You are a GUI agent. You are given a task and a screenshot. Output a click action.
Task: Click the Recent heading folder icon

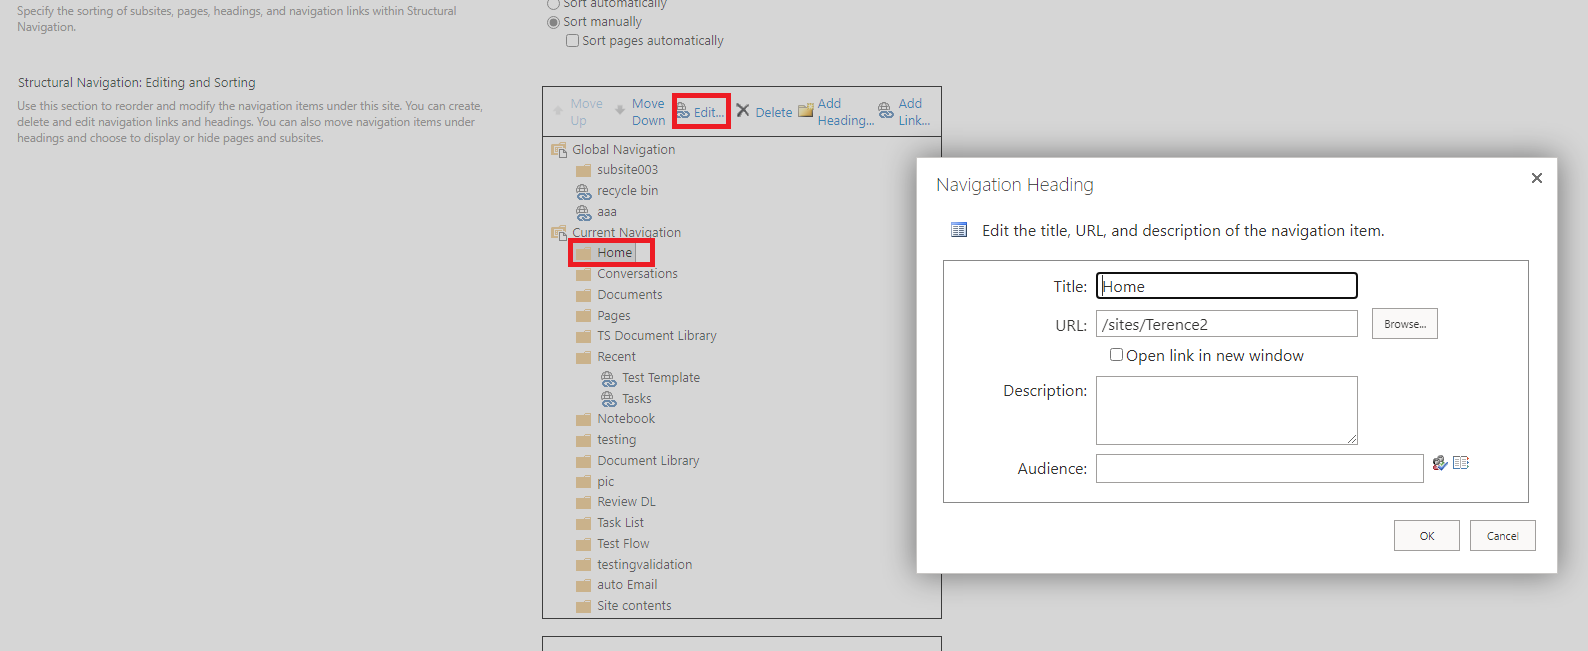point(584,358)
